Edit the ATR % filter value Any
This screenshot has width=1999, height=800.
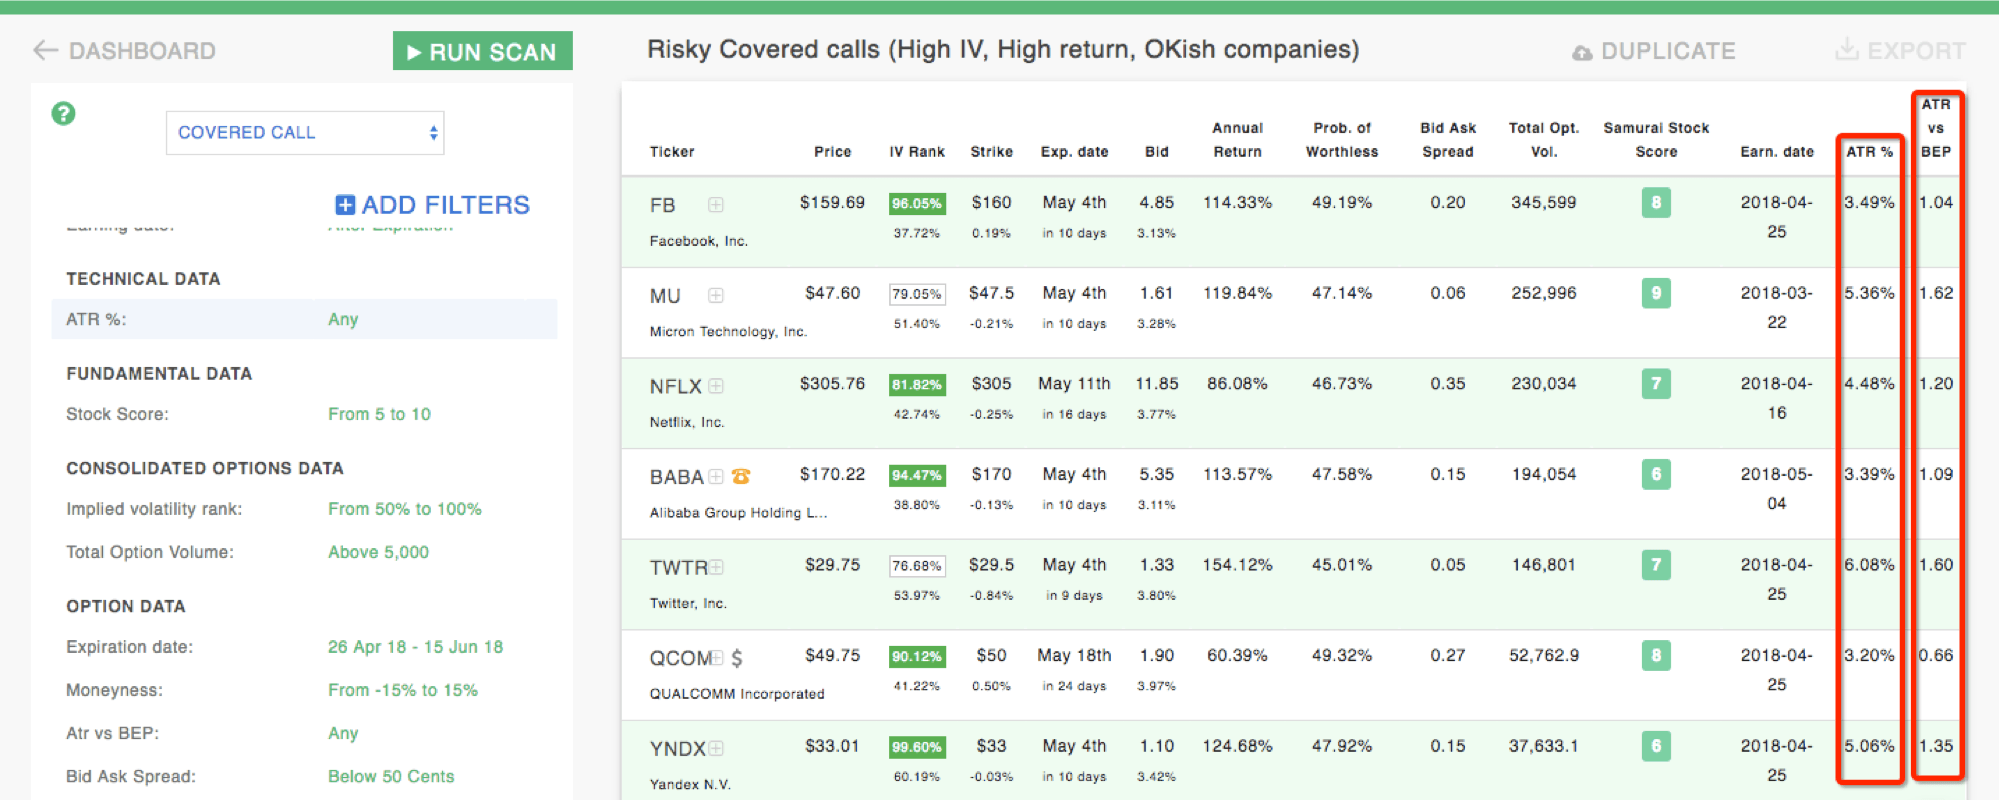(343, 319)
